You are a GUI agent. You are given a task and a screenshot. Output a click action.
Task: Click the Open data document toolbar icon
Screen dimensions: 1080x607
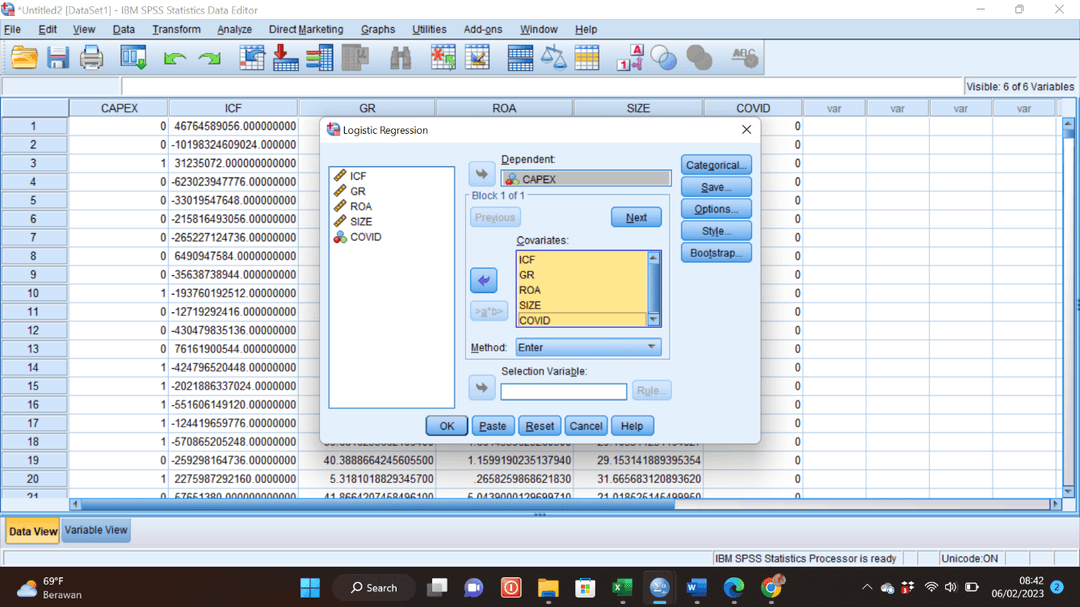pyautogui.click(x=24, y=58)
